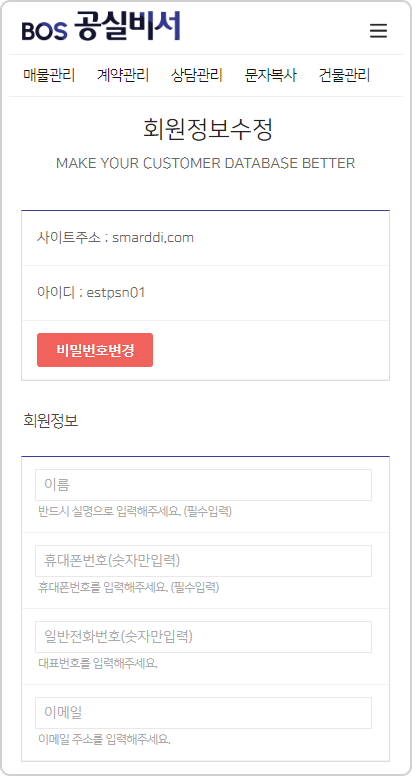The width and height of the screenshot is (412, 776).
Task: Click the red 비밀번호변경 button
Action: tap(95, 350)
